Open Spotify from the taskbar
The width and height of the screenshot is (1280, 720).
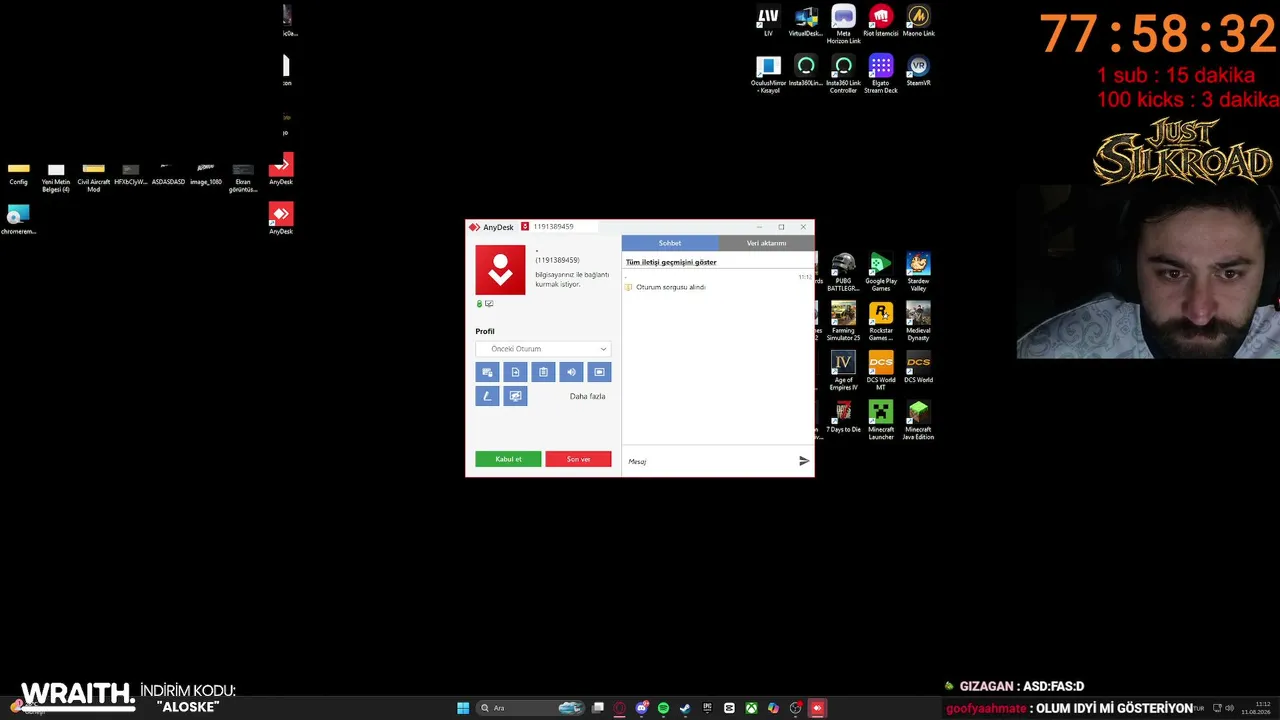tap(664, 708)
